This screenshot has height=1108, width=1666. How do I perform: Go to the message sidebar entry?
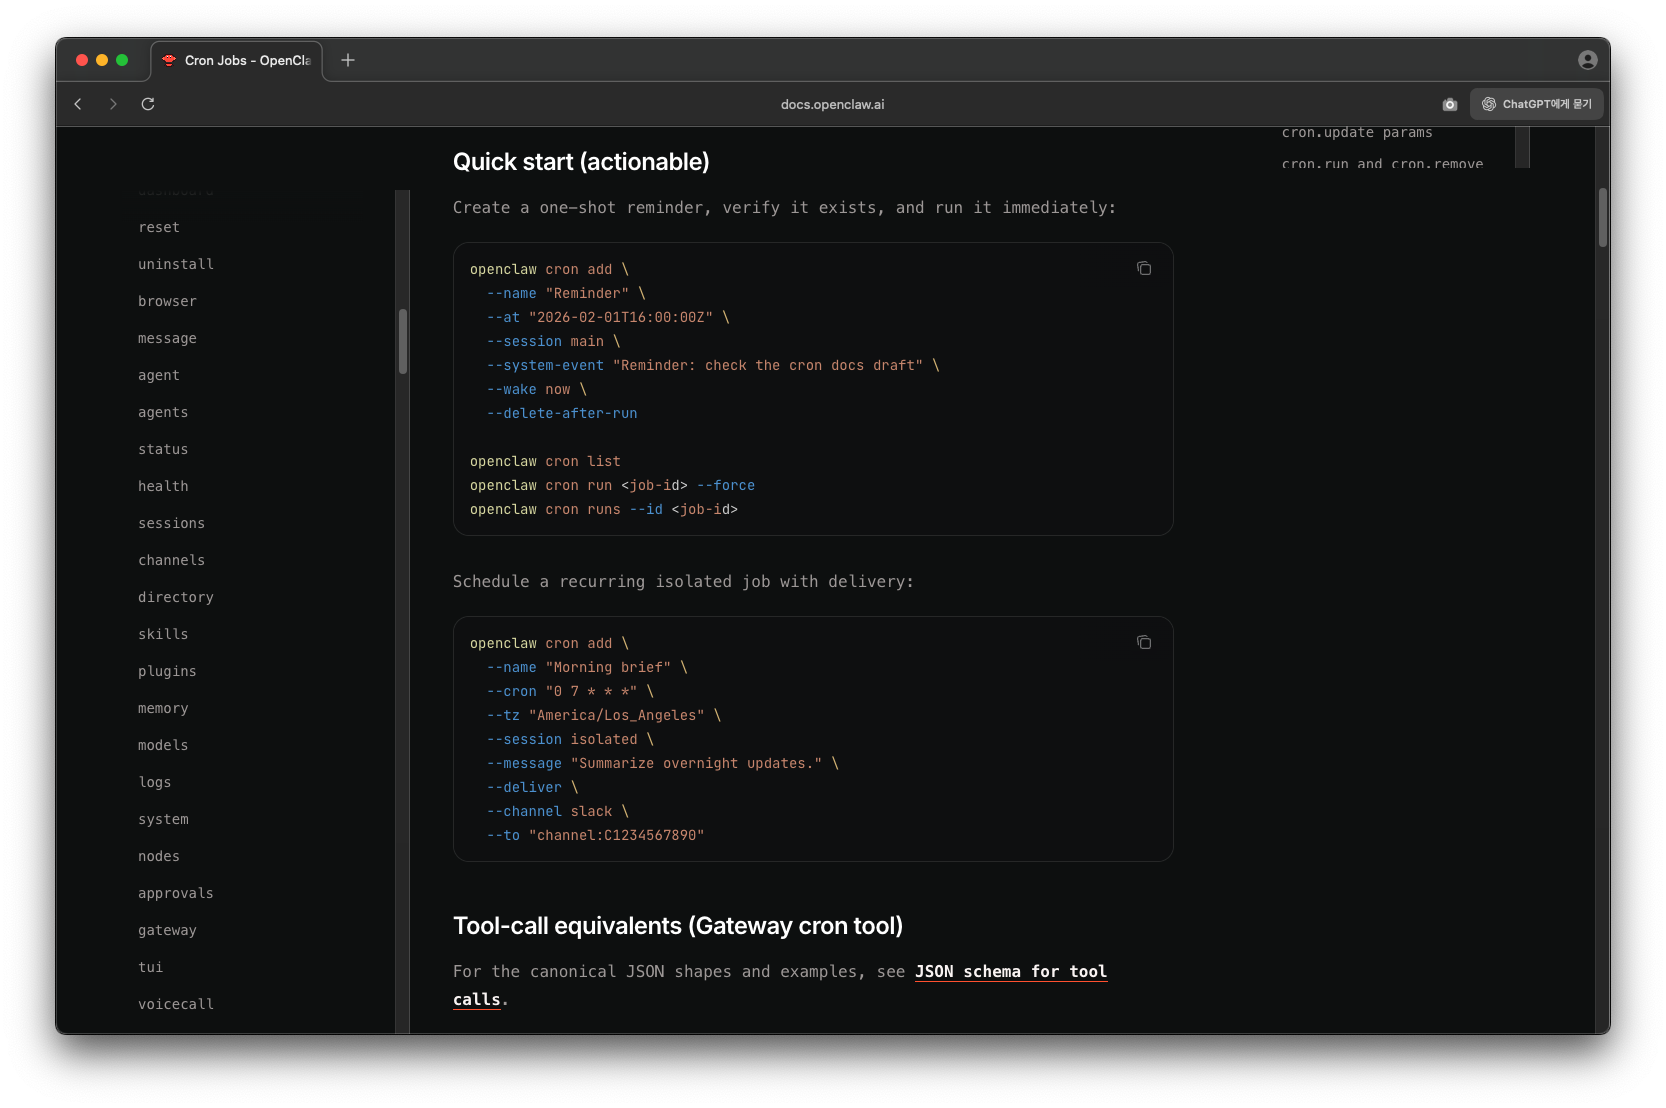pos(167,338)
